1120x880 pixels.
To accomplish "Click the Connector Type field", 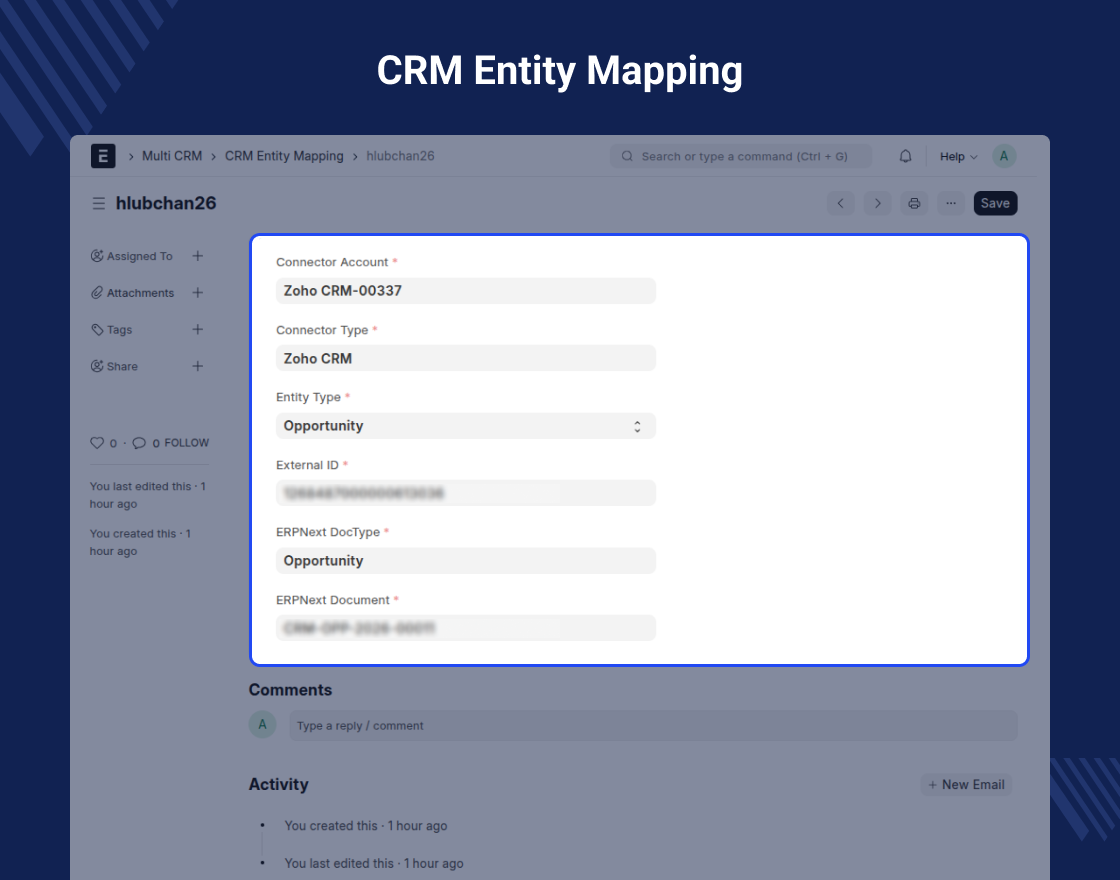I will [x=466, y=359].
